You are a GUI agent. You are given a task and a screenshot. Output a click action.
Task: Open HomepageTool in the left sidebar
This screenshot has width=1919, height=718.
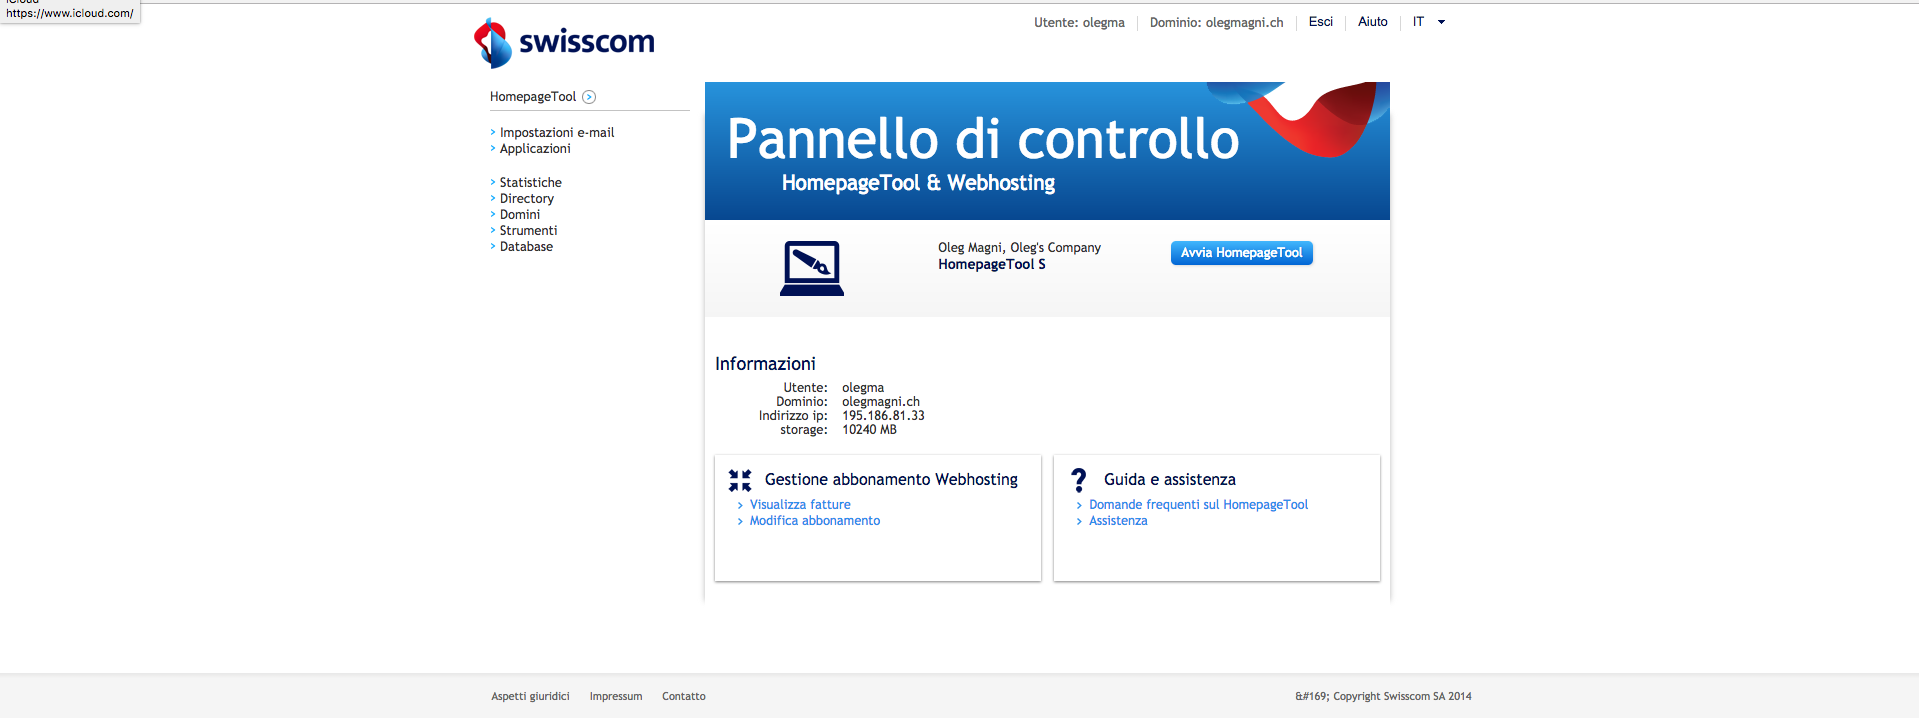click(533, 97)
